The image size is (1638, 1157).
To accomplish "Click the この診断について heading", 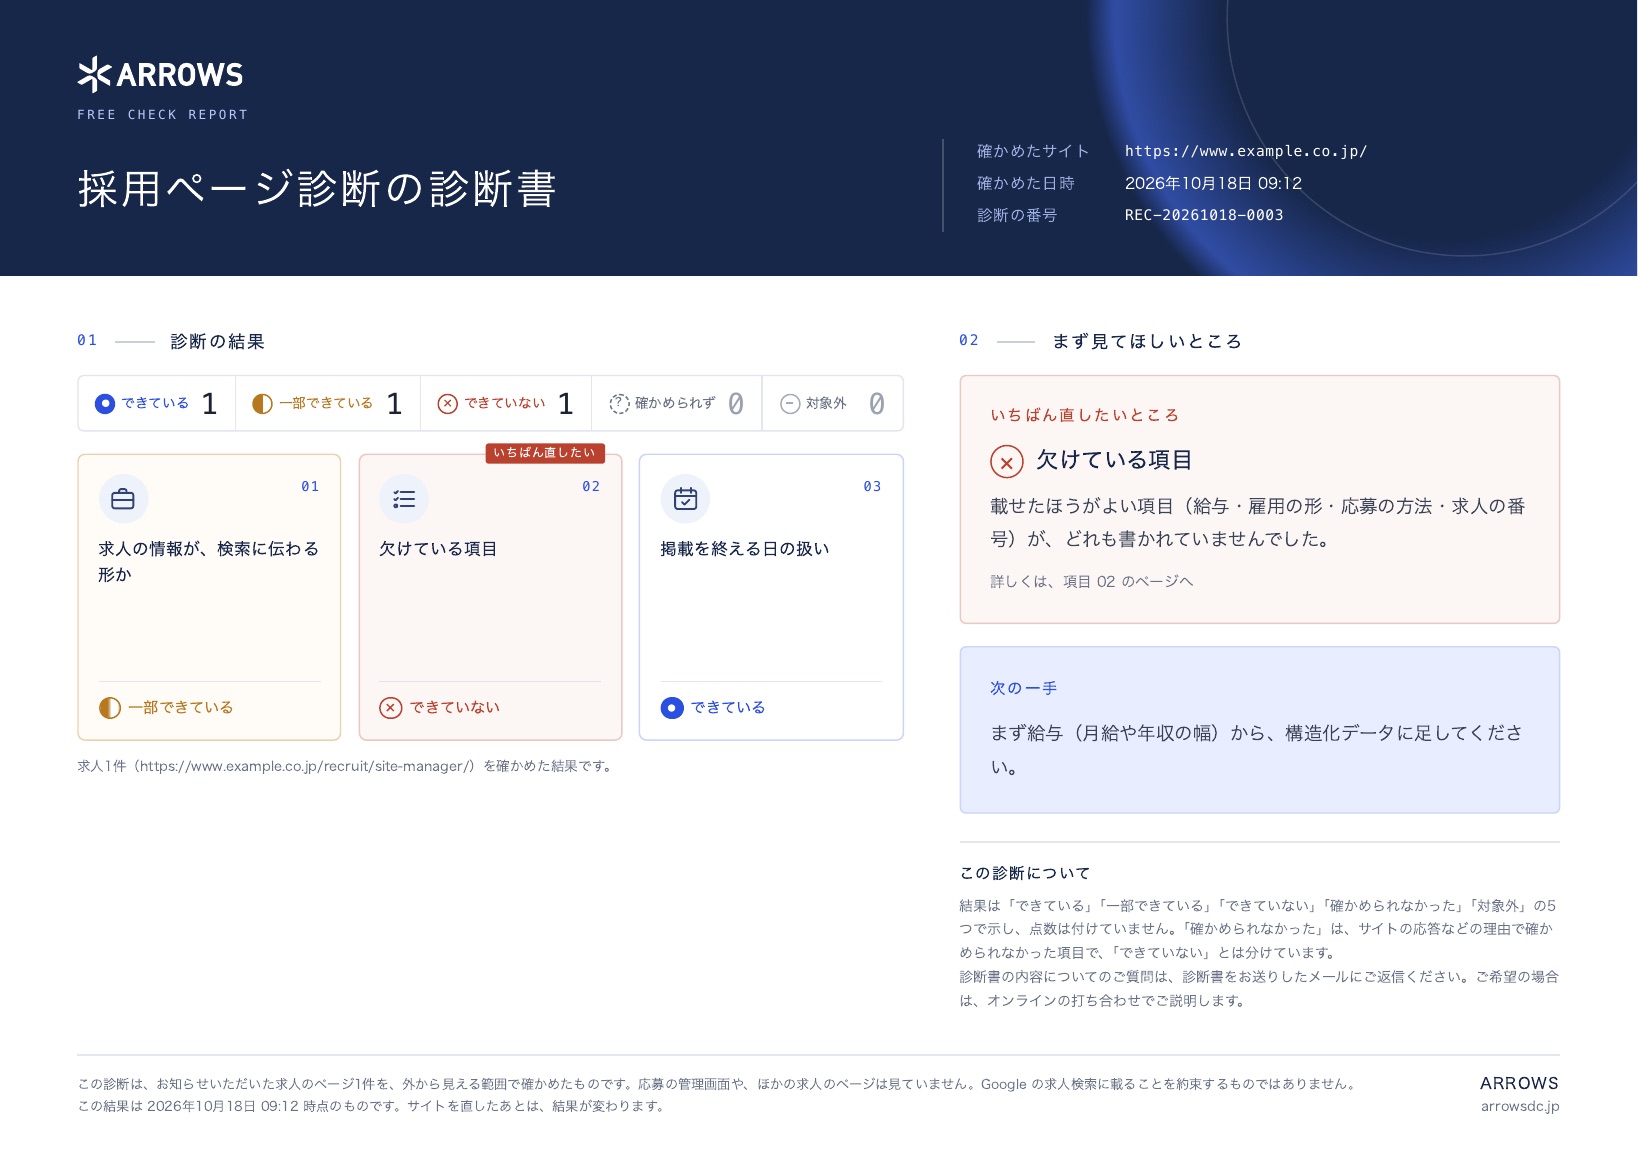I will (x=1025, y=873).
